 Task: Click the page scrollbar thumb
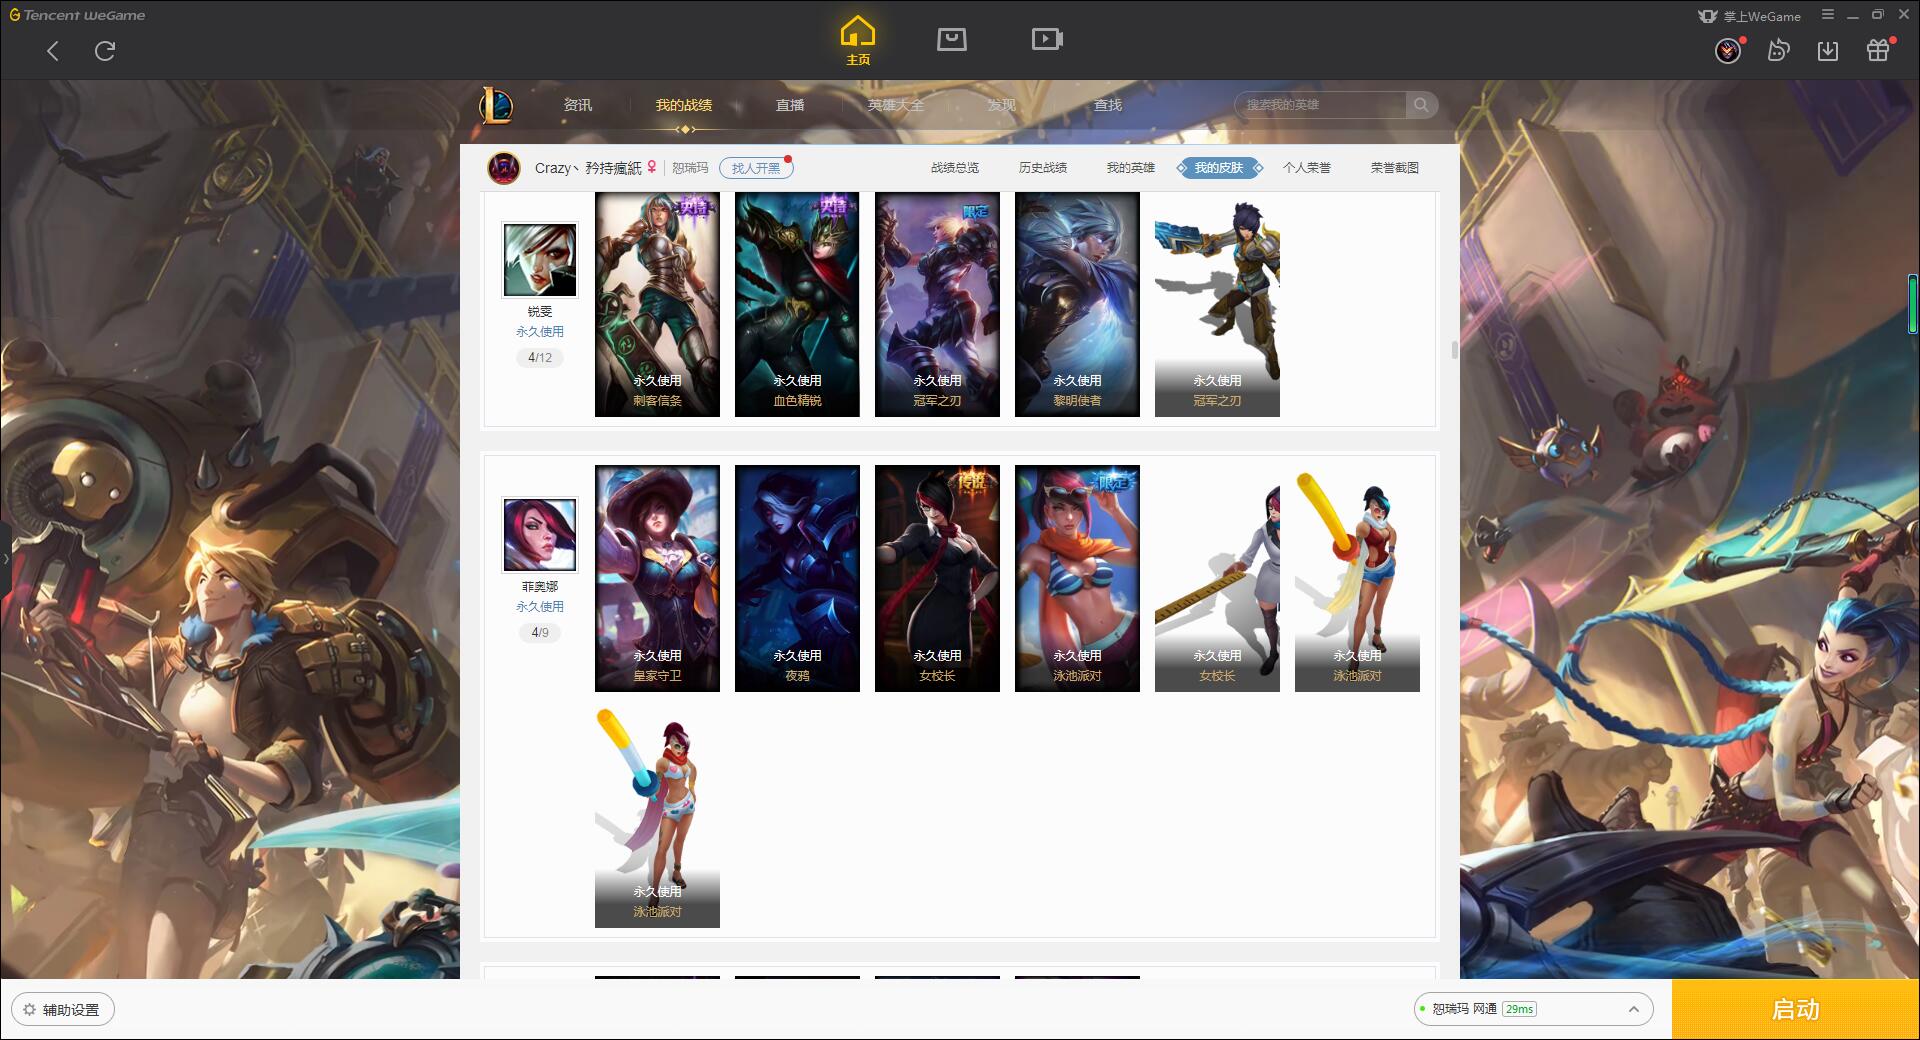click(x=1454, y=350)
